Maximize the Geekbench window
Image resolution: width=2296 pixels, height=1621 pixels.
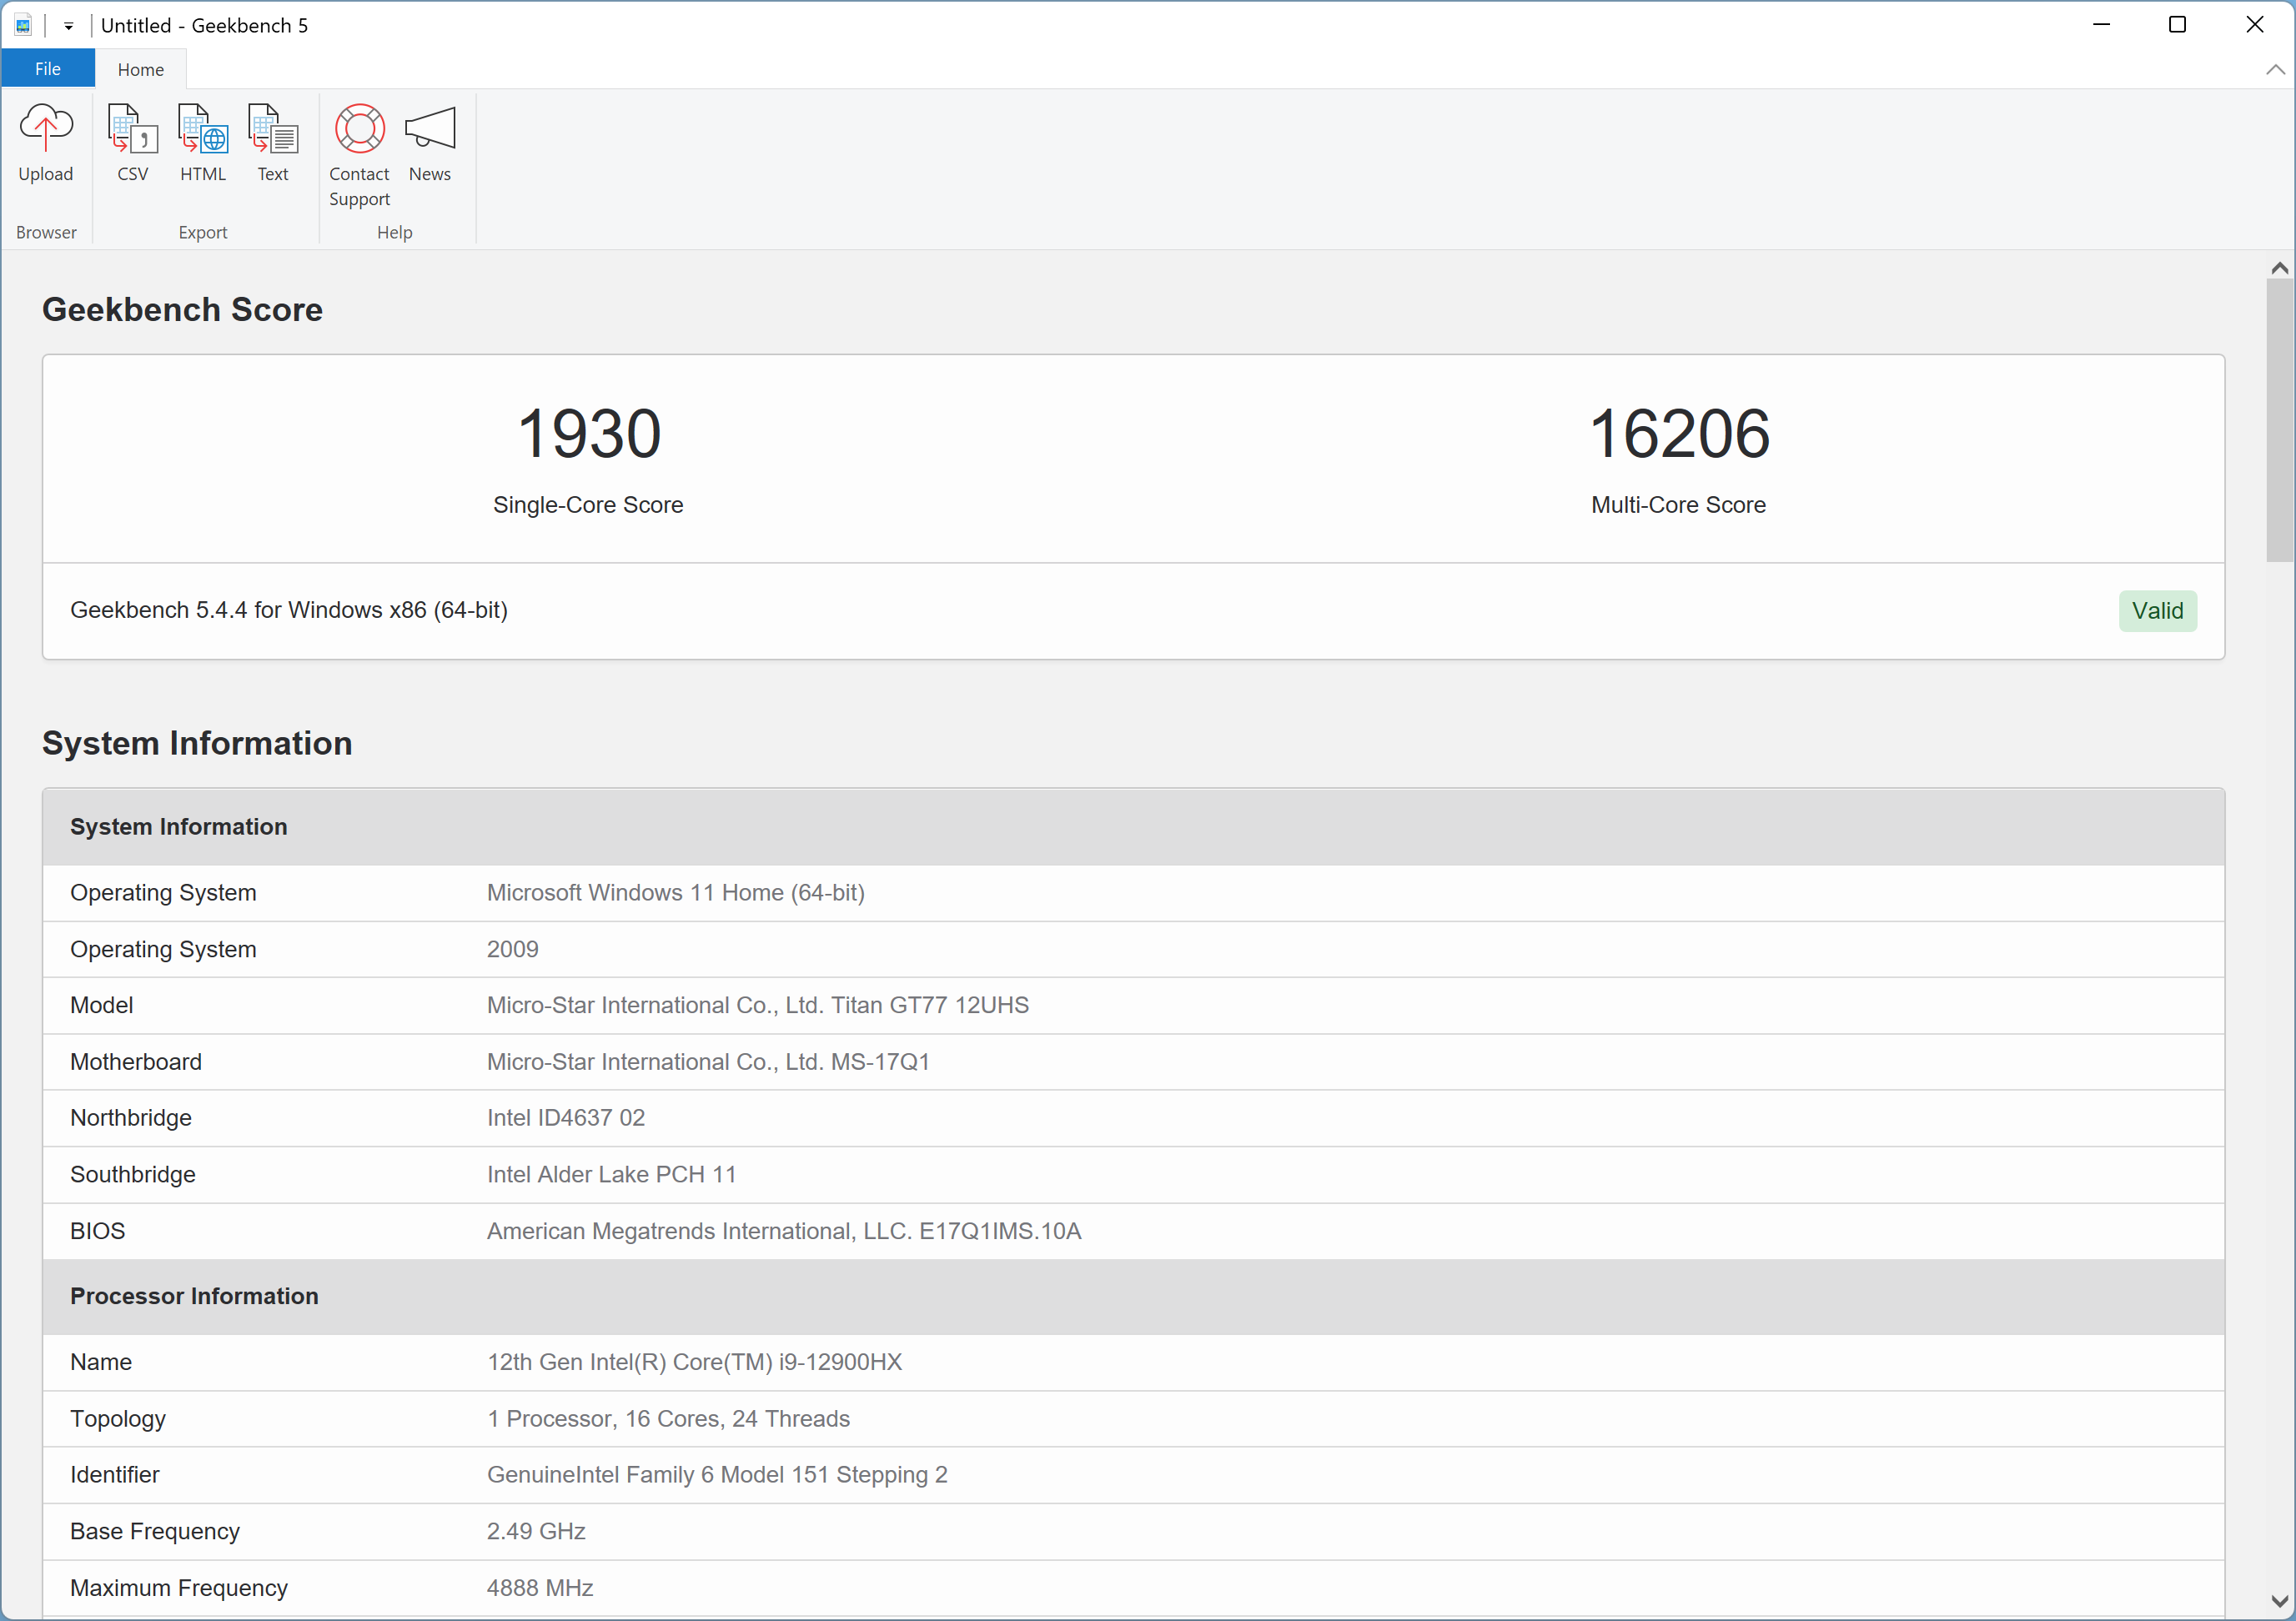pos(2177,25)
